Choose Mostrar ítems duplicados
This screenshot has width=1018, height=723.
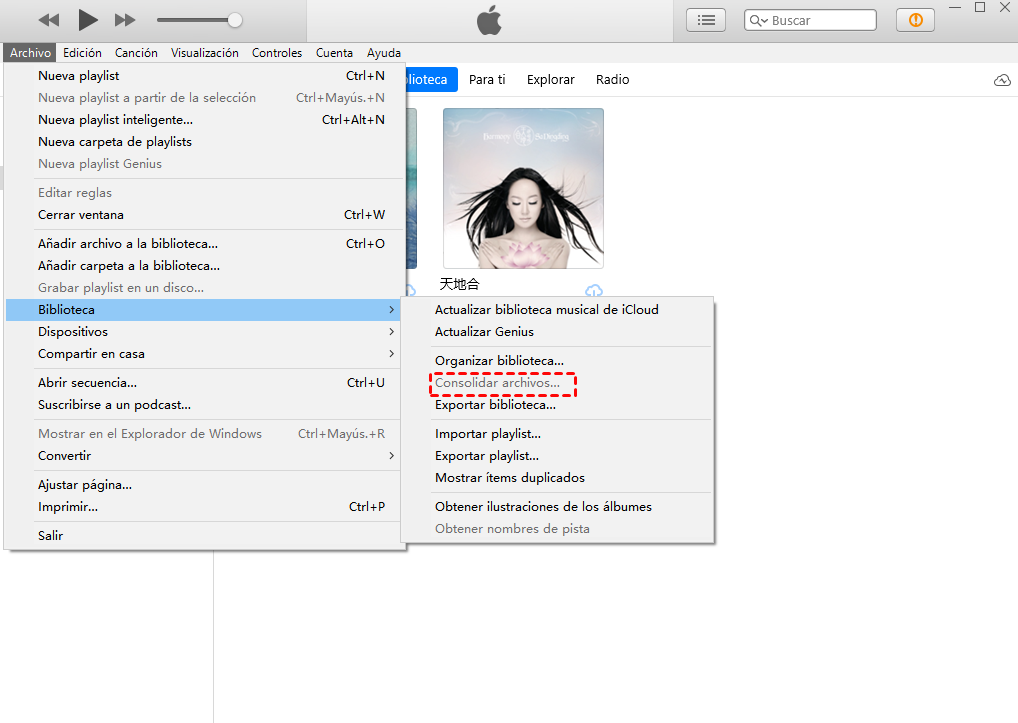(x=510, y=478)
